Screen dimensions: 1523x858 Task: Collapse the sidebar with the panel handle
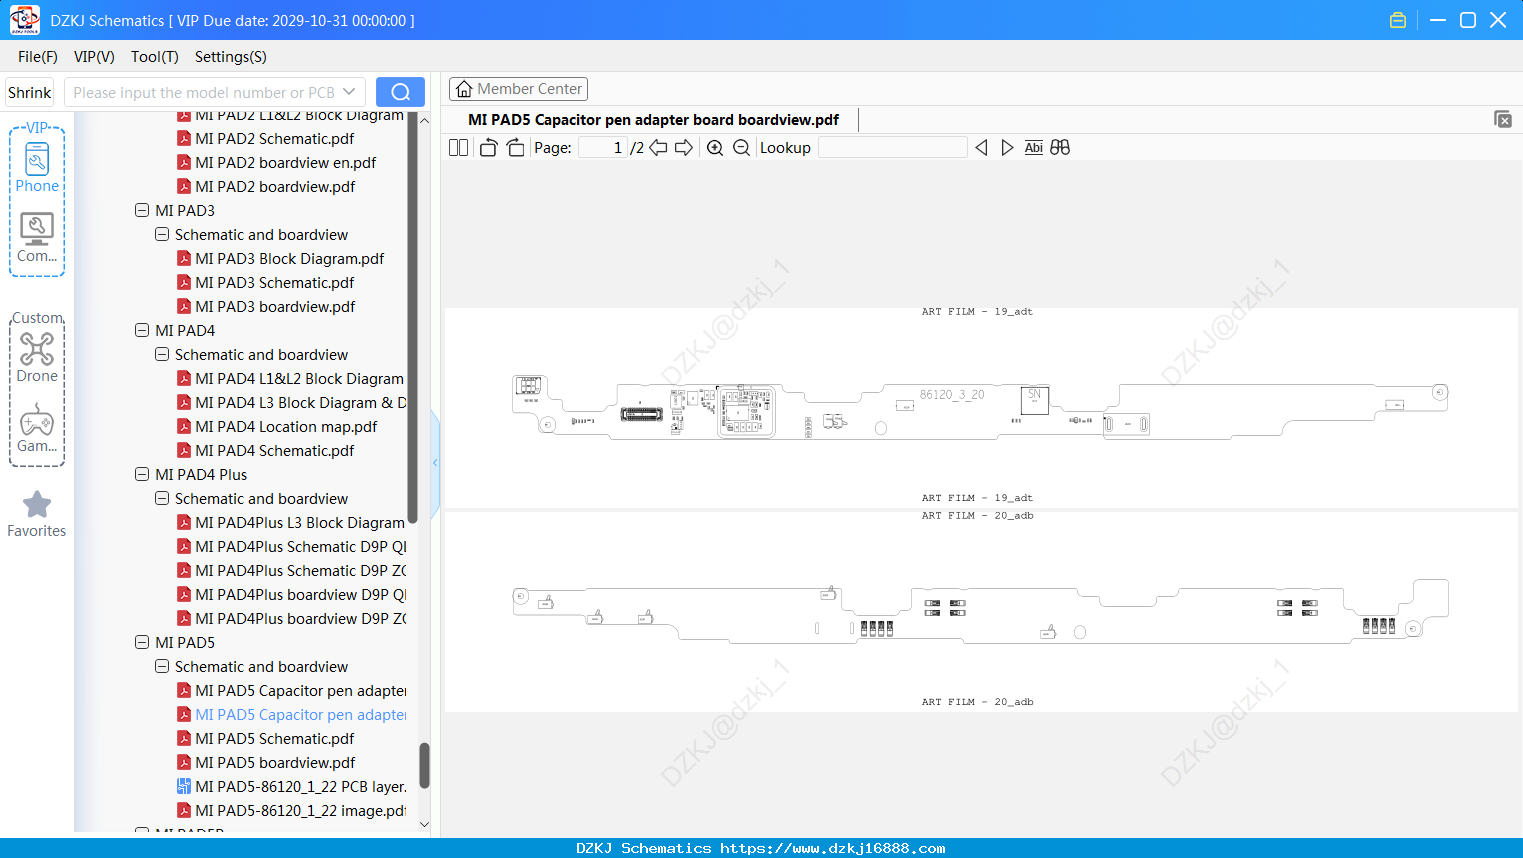(x=435, y=463)
